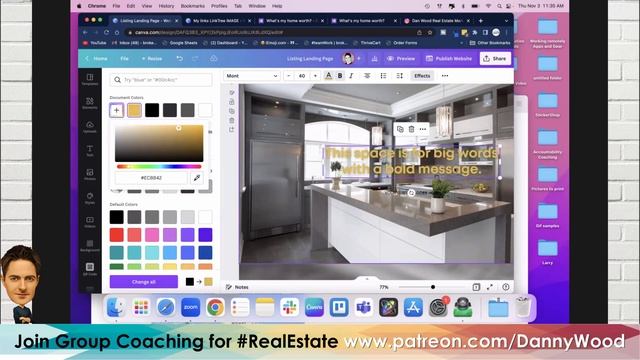Enter fullscreen presentation mode
Screen dimensions: 640x360
click(x=490, y=287)
